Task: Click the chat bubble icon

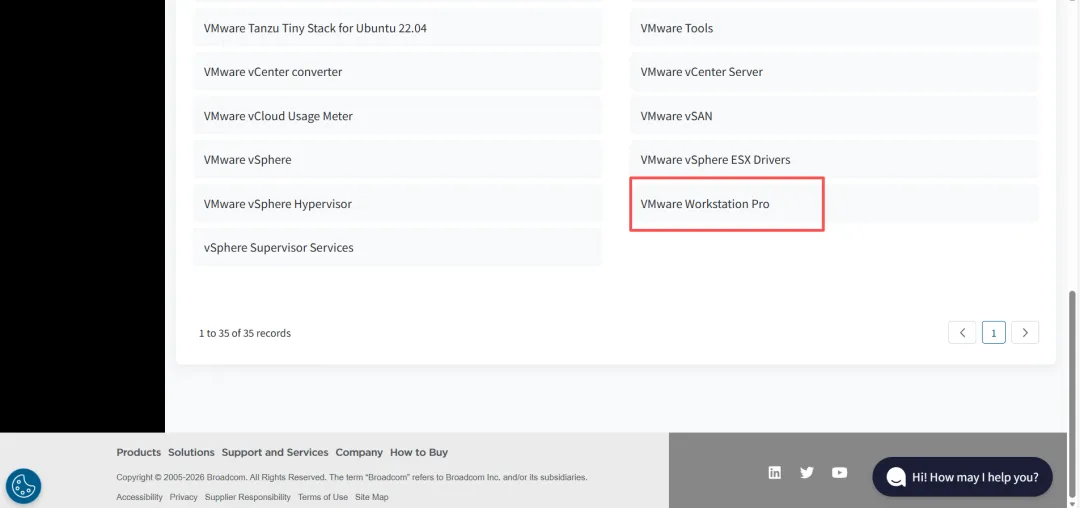Action: tap(896, 477)
